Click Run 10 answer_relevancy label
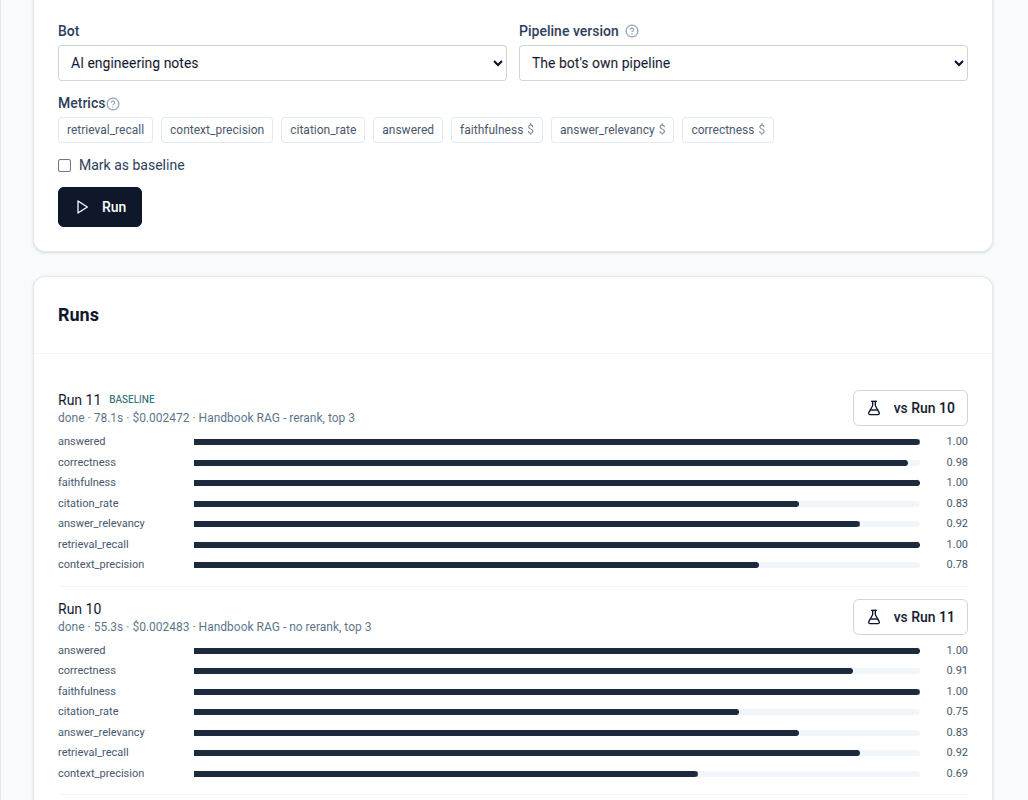 pyautogui.click(x=102, y=732)
